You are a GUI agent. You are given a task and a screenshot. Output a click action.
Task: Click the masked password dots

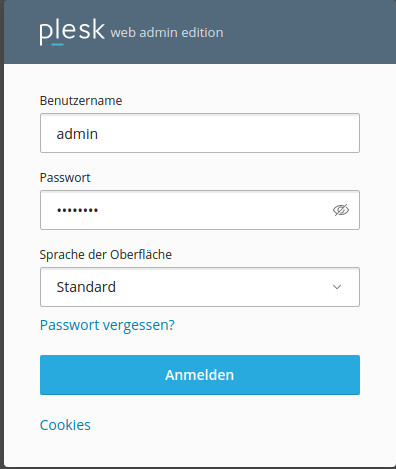(77, 210)
